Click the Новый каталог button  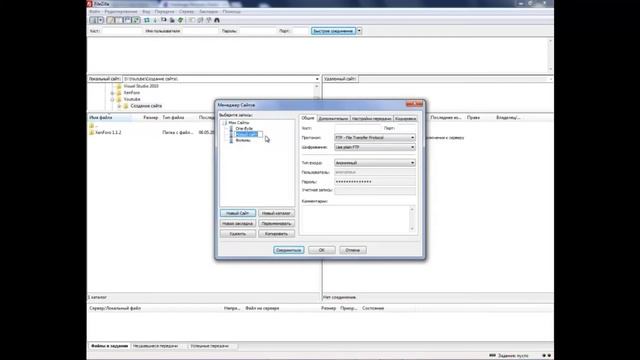pyautogui.click(x=276, y=213)
